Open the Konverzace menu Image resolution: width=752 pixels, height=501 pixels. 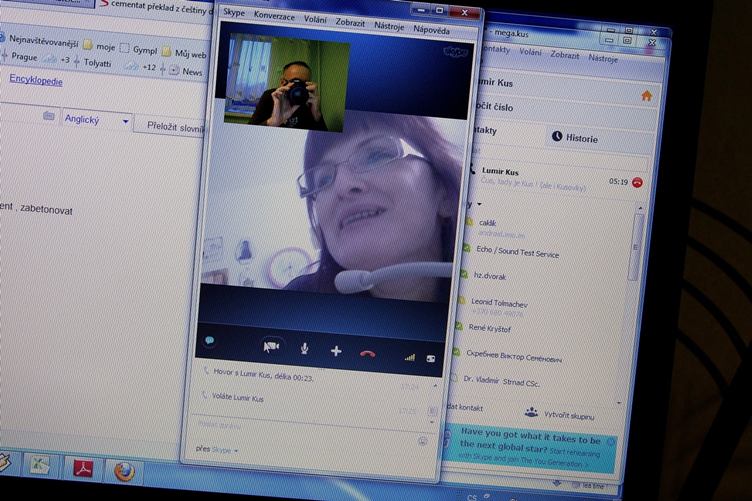point(274,15)
